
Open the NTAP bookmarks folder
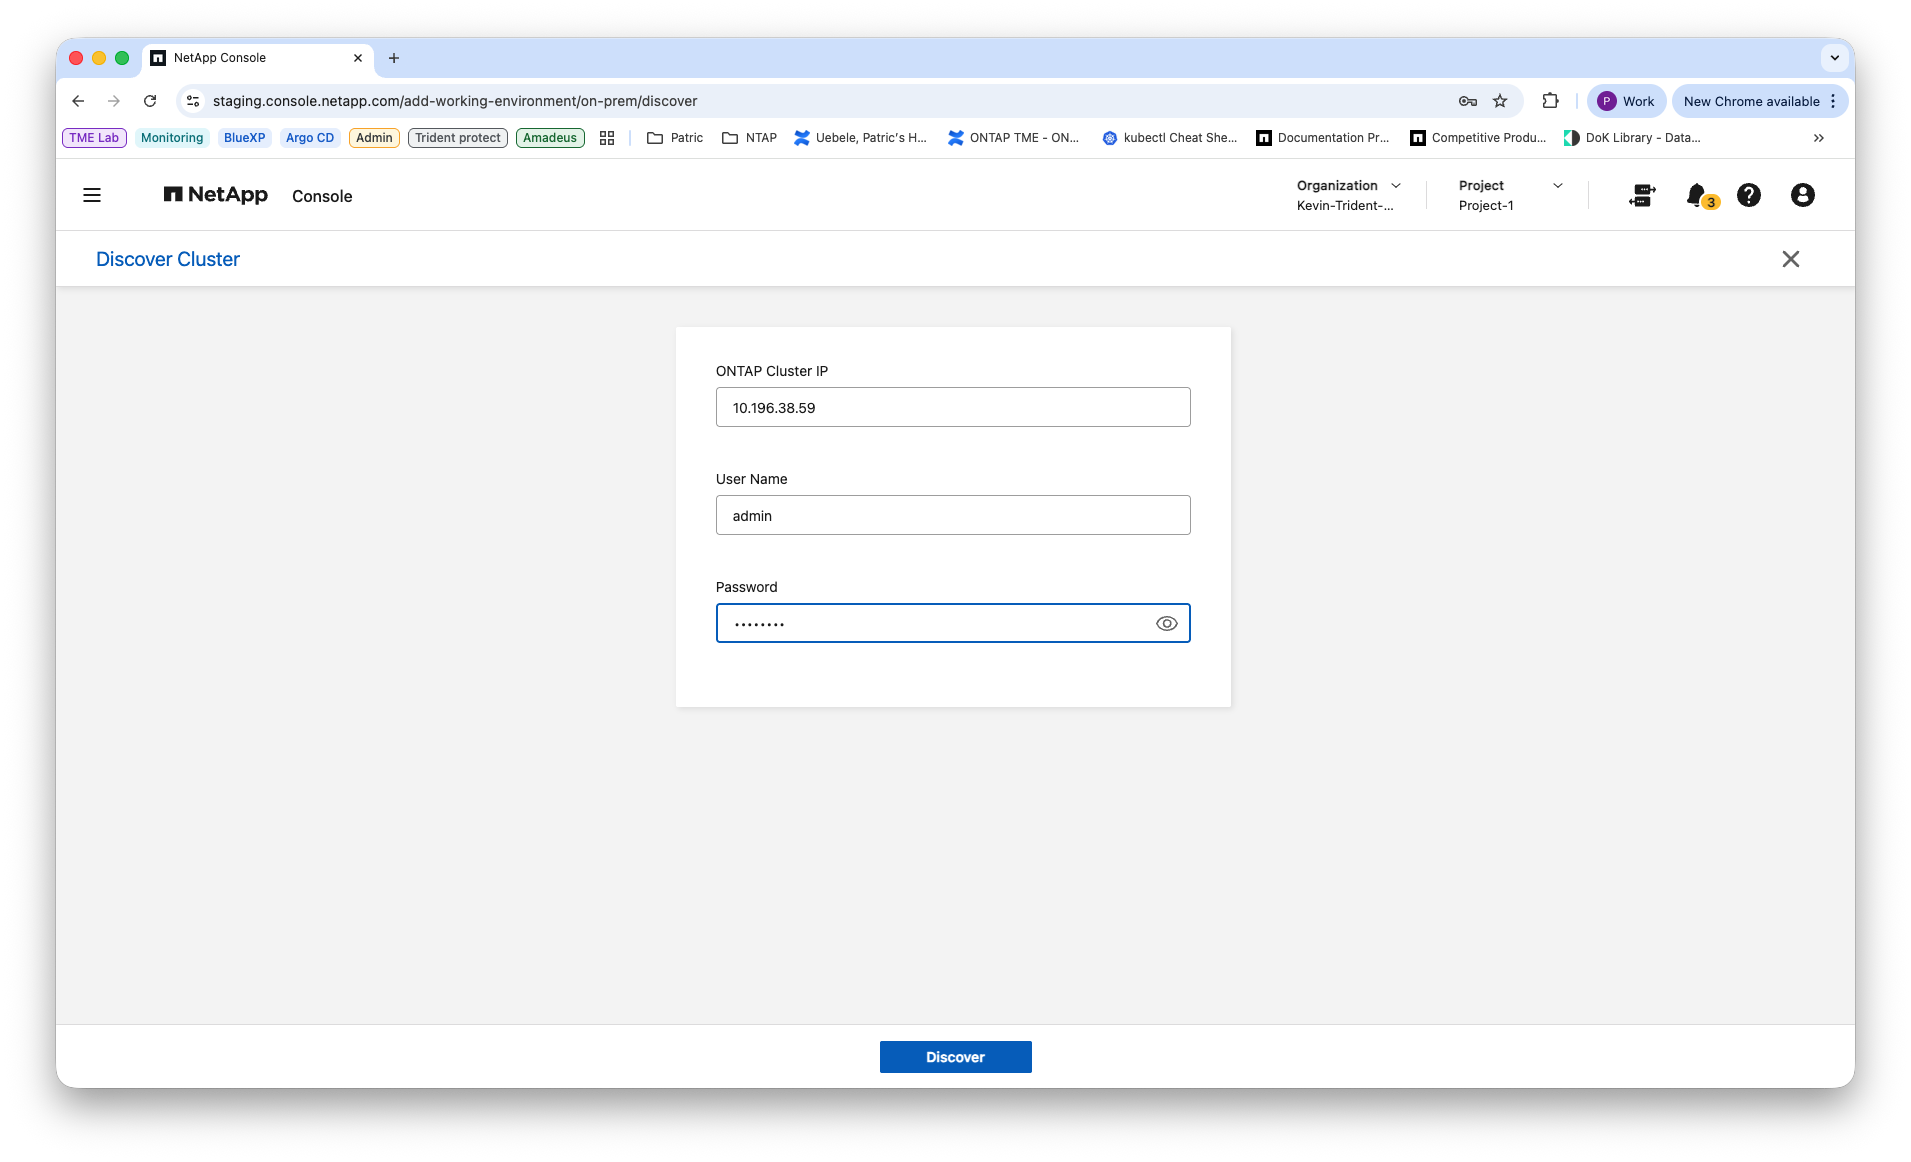coord(749,138)
